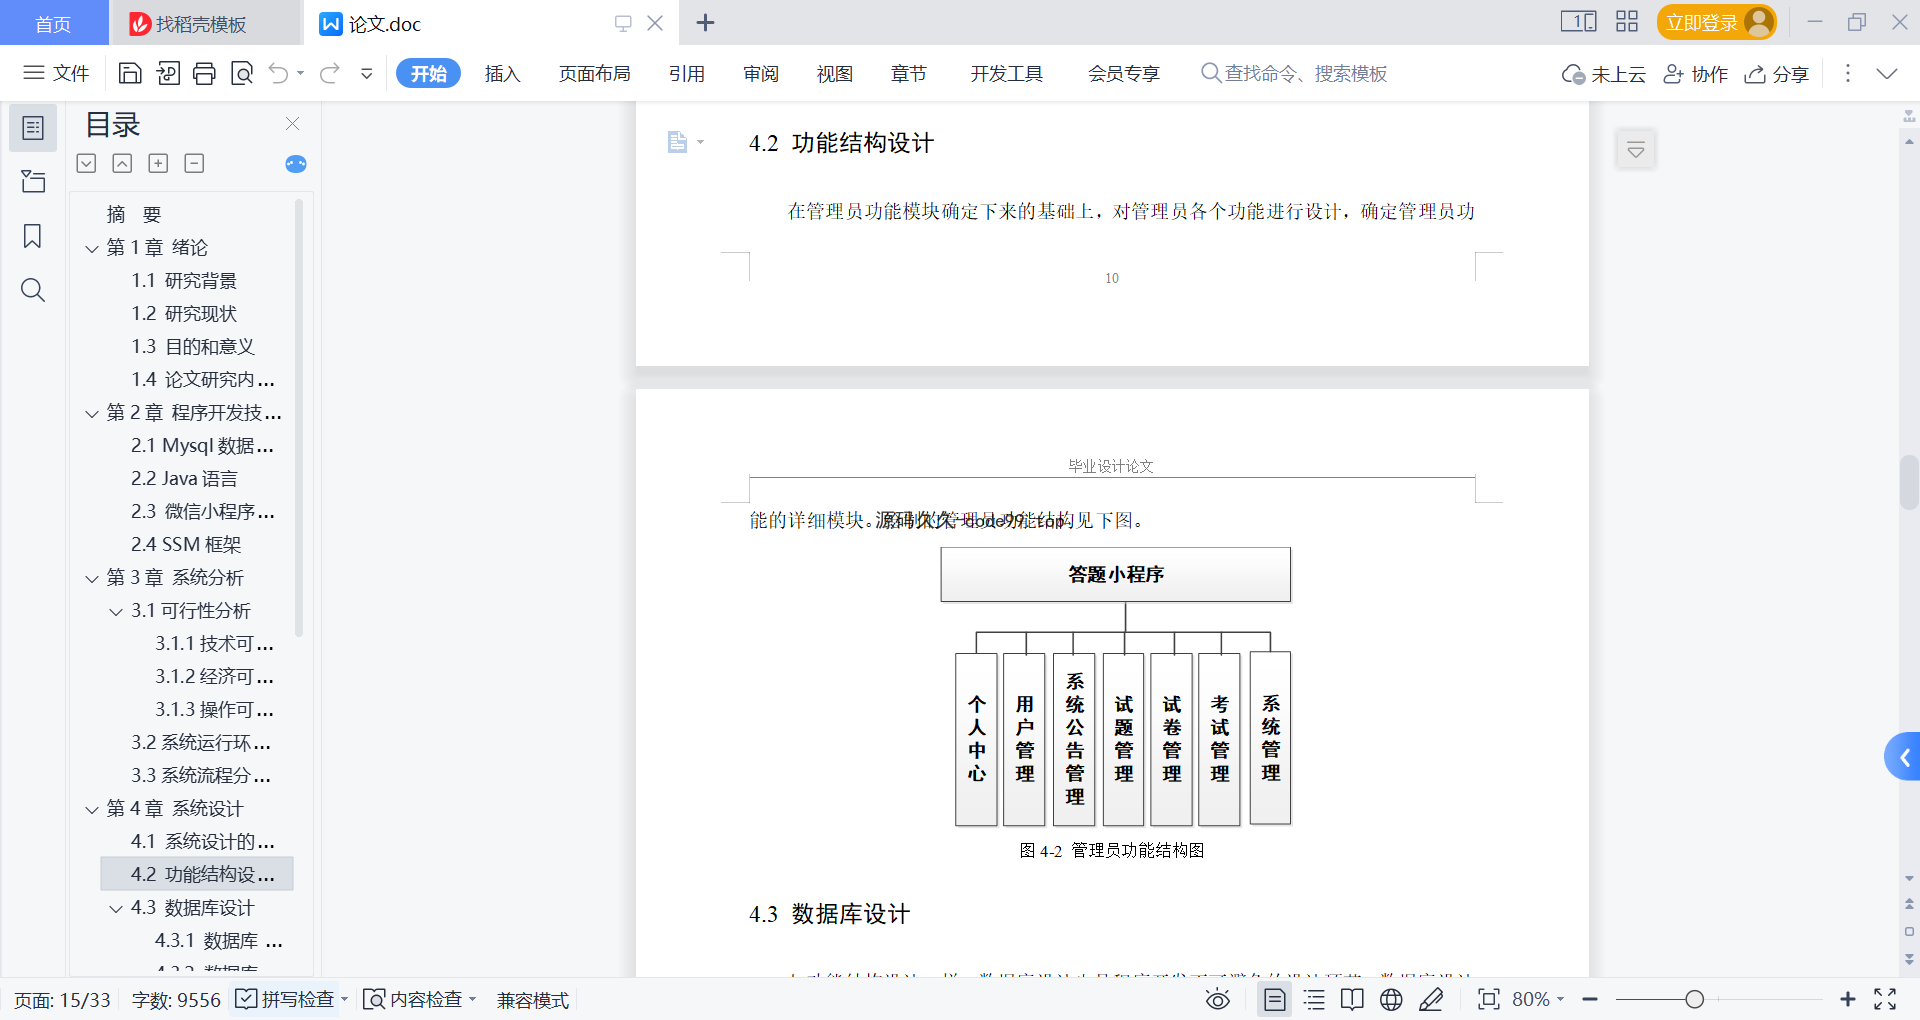Close the 目录 panel
Viewport: 1920px width, 1020px height.
[x=292, y=123]
